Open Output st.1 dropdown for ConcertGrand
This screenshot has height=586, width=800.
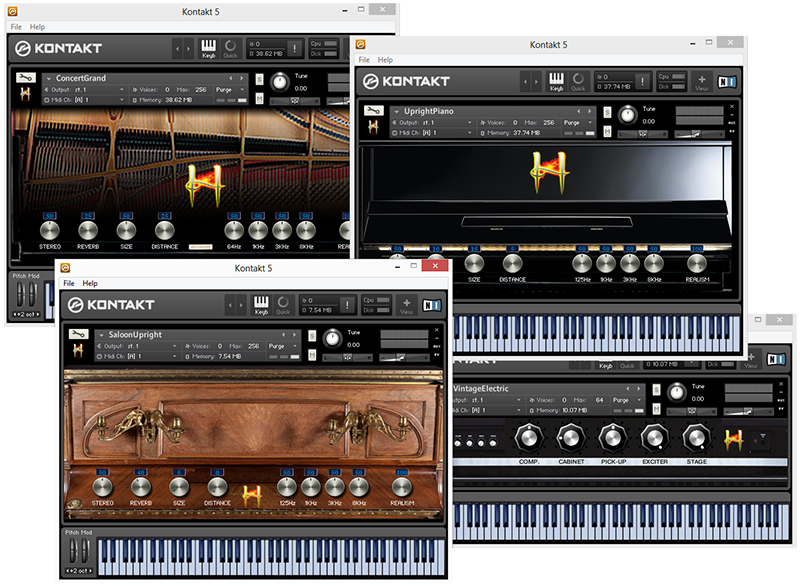pos(85,89)
